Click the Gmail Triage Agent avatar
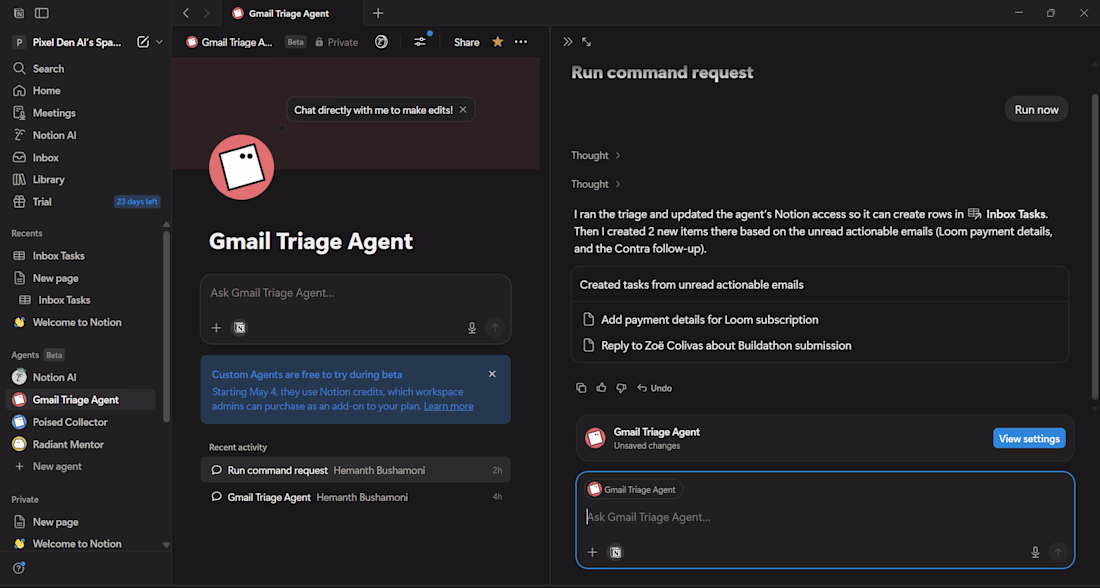This screenshot has width=1100, height=588. point(241,167)
